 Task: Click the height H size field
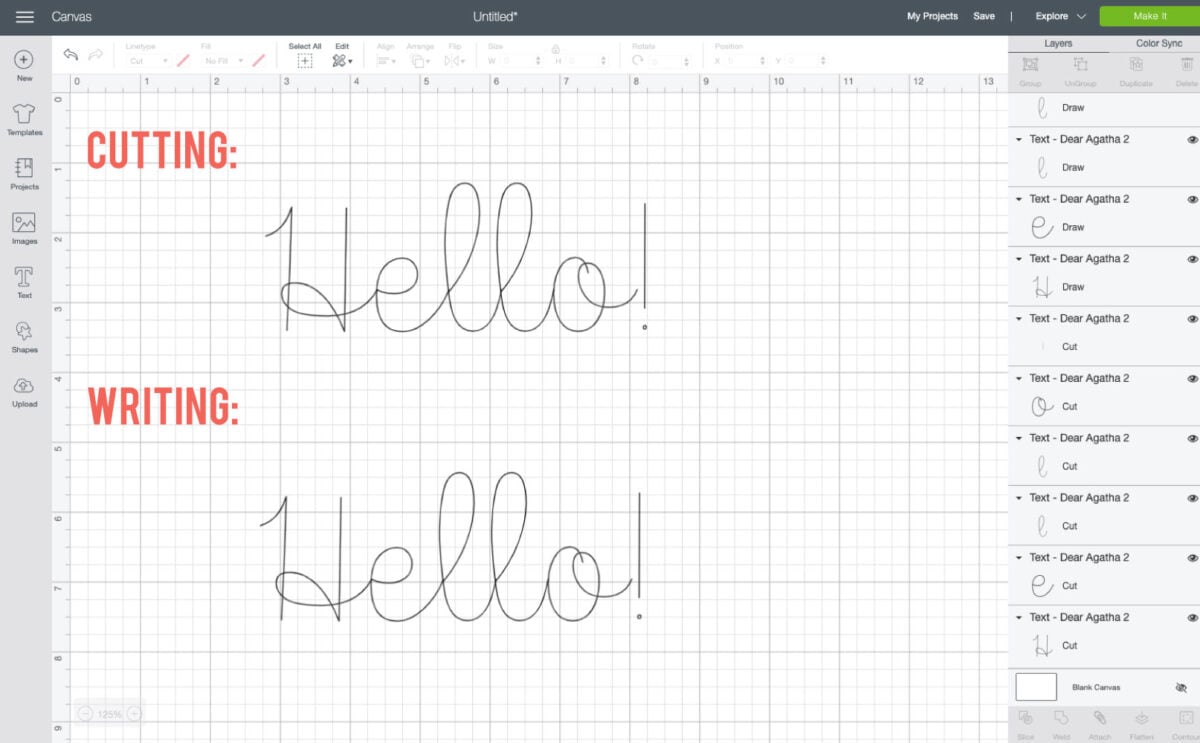pyautogui.click(x=588, y=61)
